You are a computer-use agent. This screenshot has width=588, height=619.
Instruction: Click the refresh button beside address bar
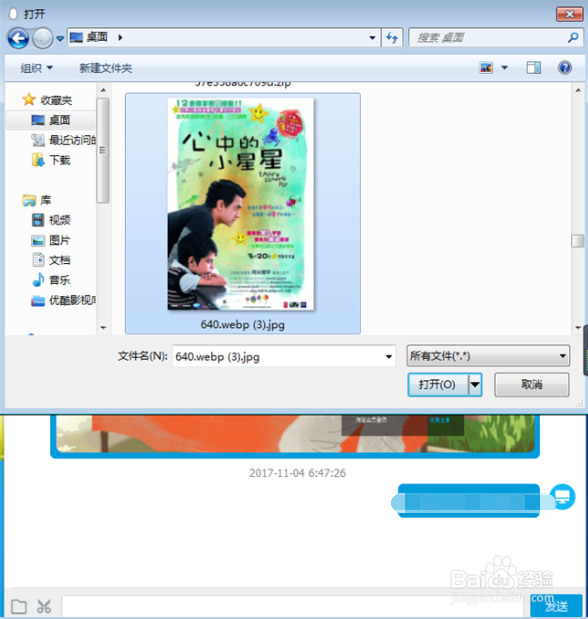tap(392, 38)
